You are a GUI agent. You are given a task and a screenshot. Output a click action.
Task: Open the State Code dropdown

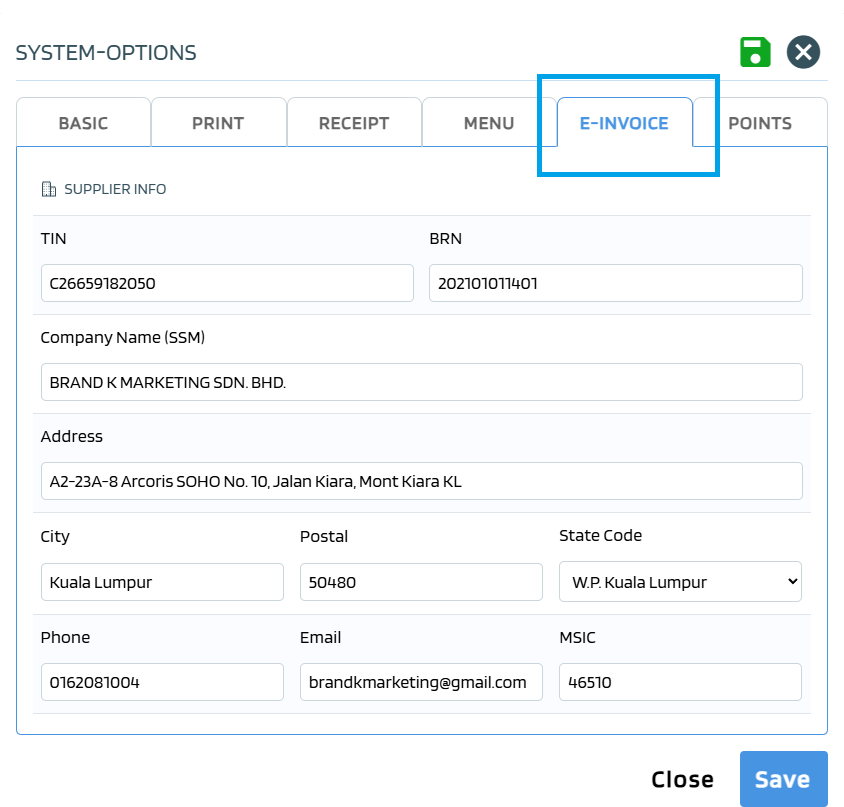pyautogui.click(x=680, y=582)
